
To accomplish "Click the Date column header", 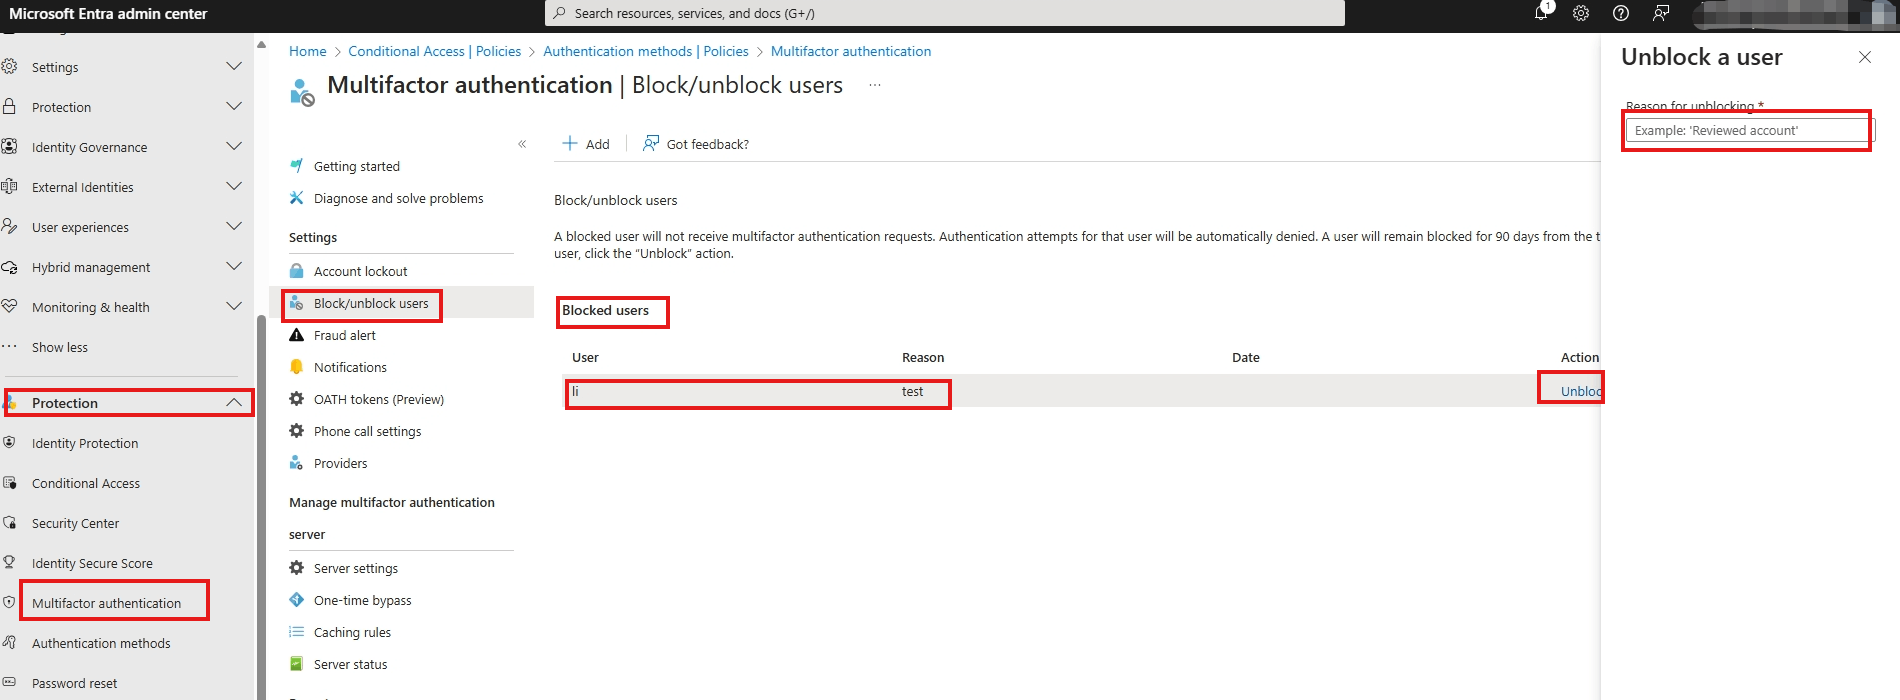I will pyautogui.click(x=1246, y=357).
